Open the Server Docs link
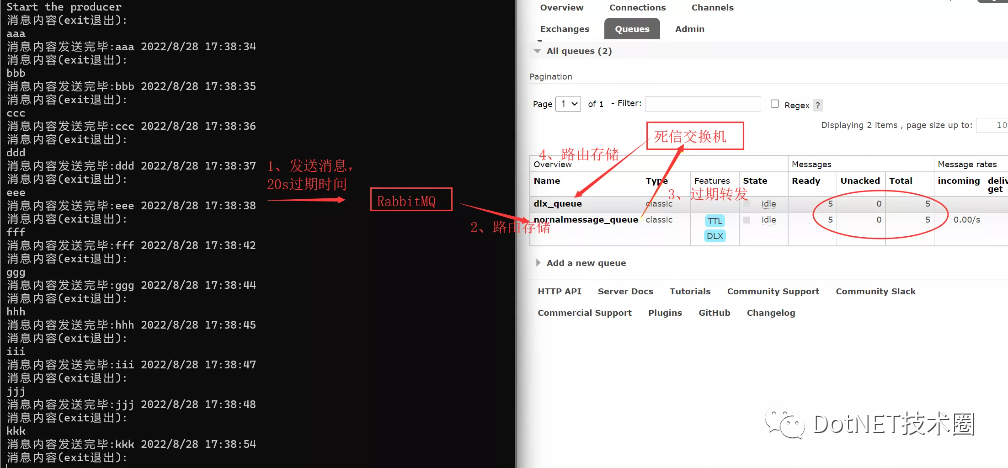1008x468 pixels. tap(626, 291)
